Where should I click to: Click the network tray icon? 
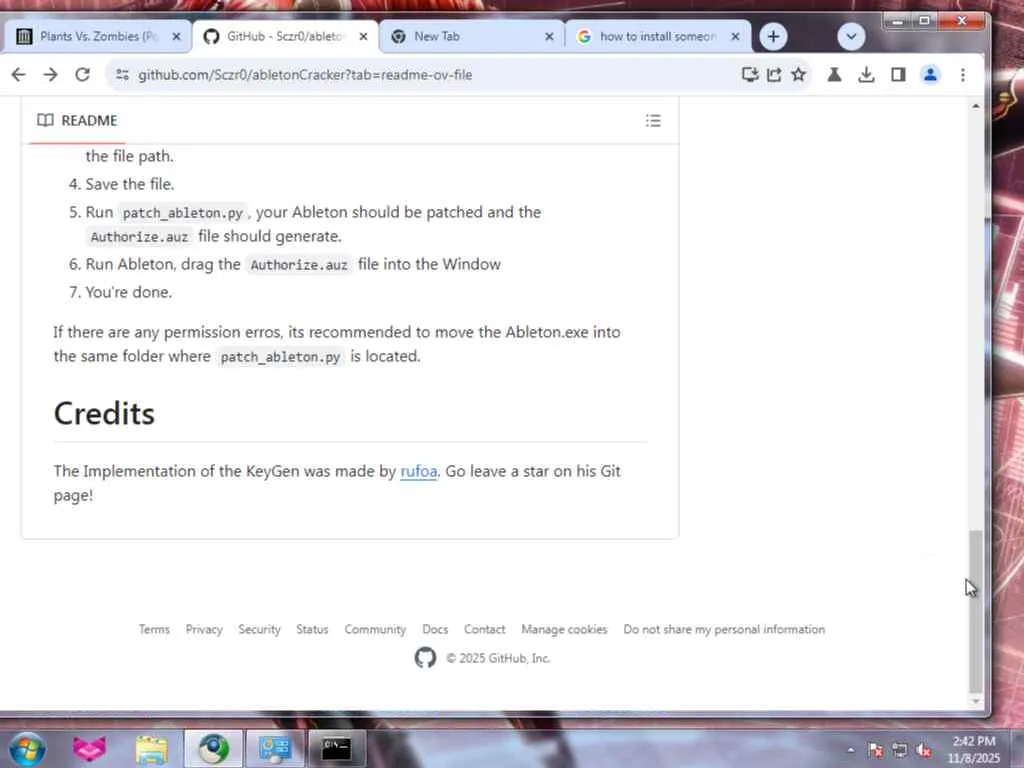coord(900,750)
